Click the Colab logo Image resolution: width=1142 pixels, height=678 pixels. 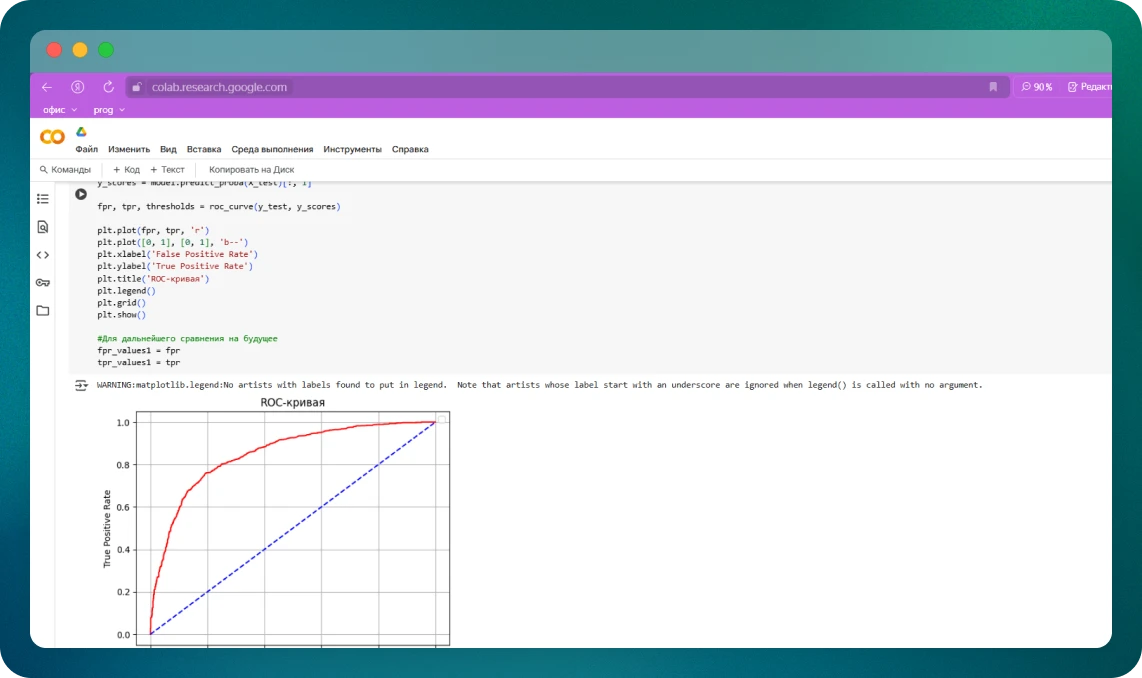pyautogui.click(x=52, y=137)
